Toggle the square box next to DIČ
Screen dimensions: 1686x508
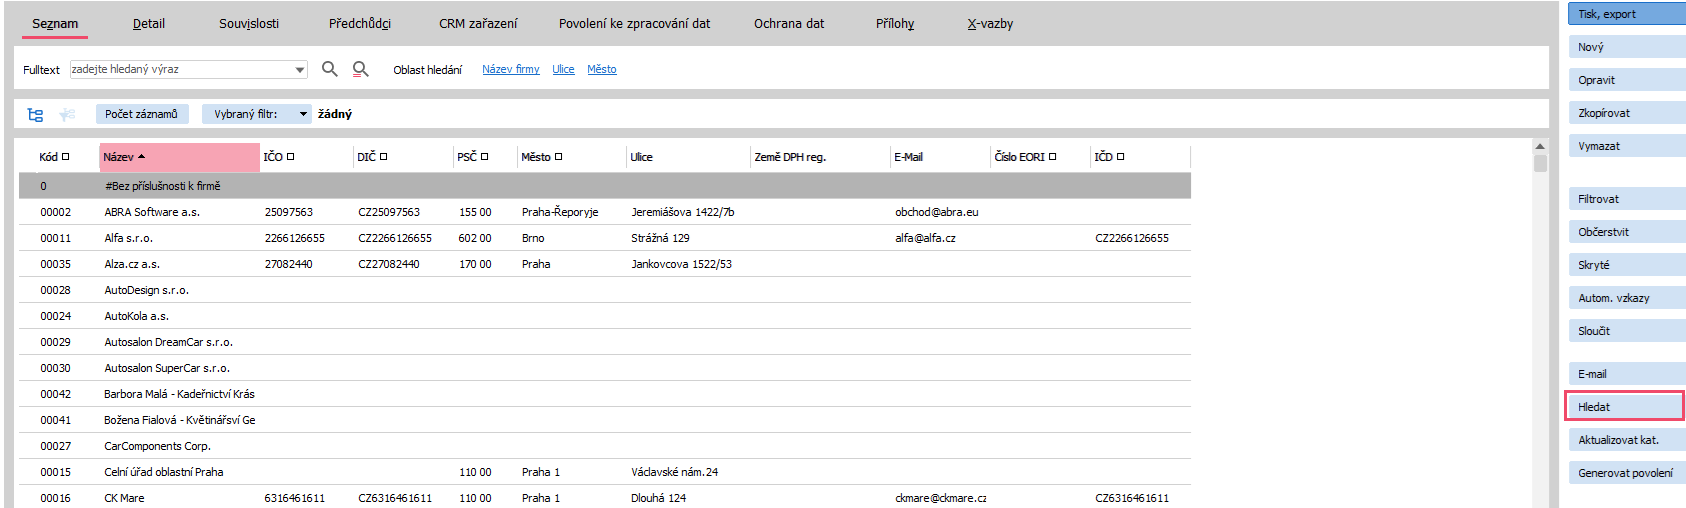384,157
